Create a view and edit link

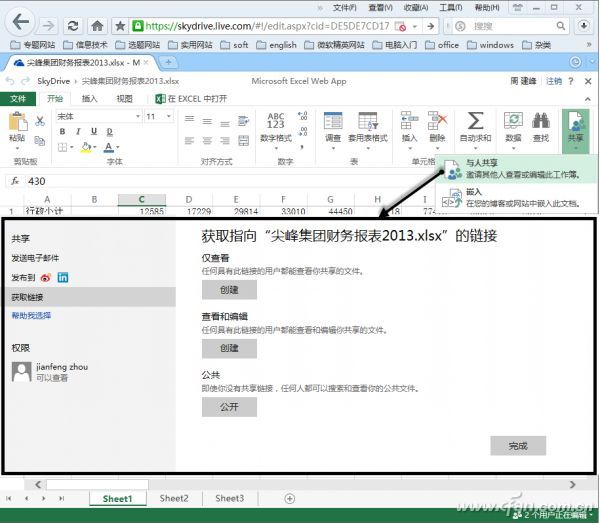pos(229,348)
